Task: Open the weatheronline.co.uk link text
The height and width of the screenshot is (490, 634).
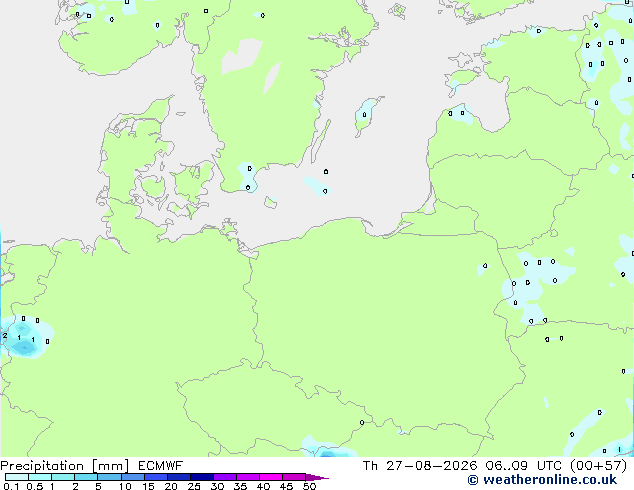Action: click(x=549, y=480)
